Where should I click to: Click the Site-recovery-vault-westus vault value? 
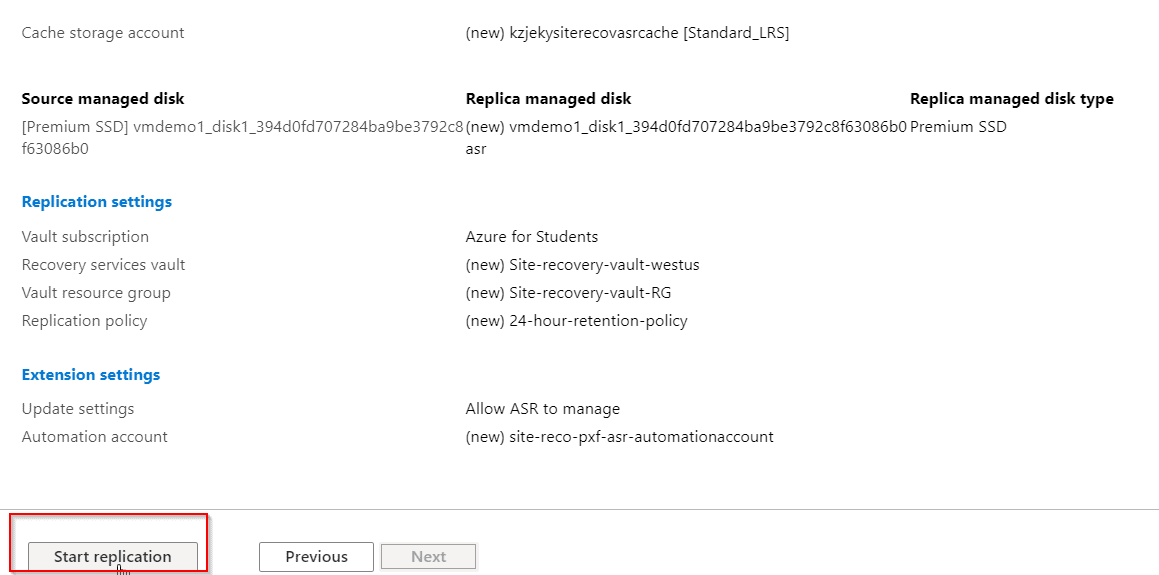click(582, 265)
